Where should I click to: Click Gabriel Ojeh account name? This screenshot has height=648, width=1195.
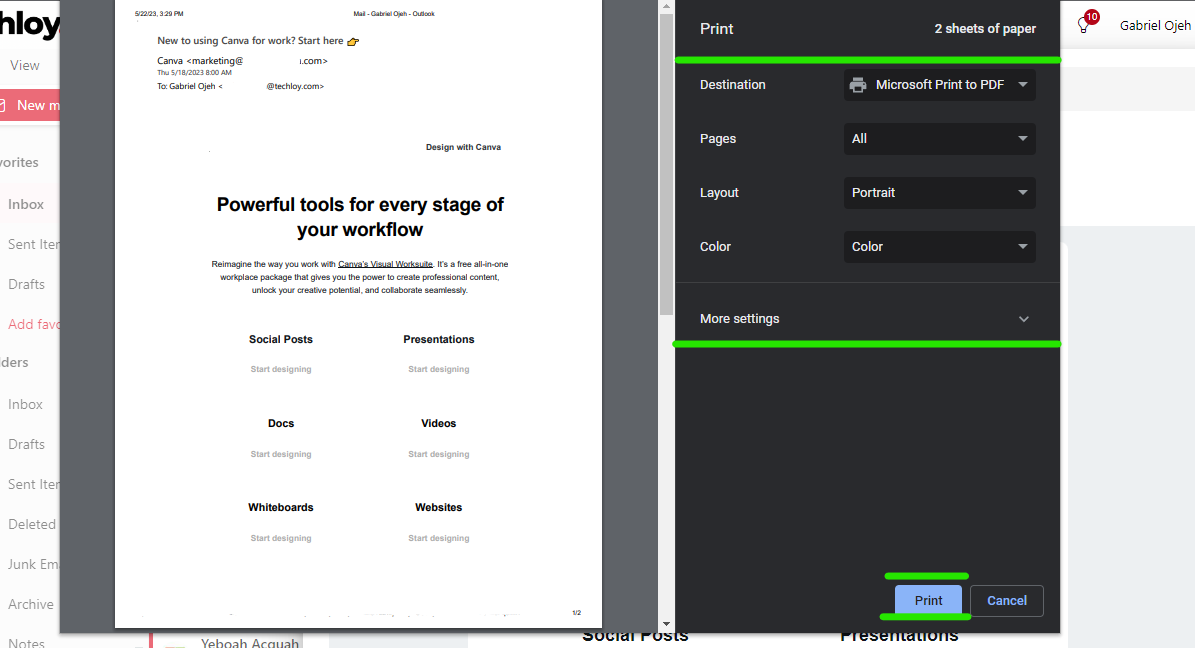click(1155, 25)
